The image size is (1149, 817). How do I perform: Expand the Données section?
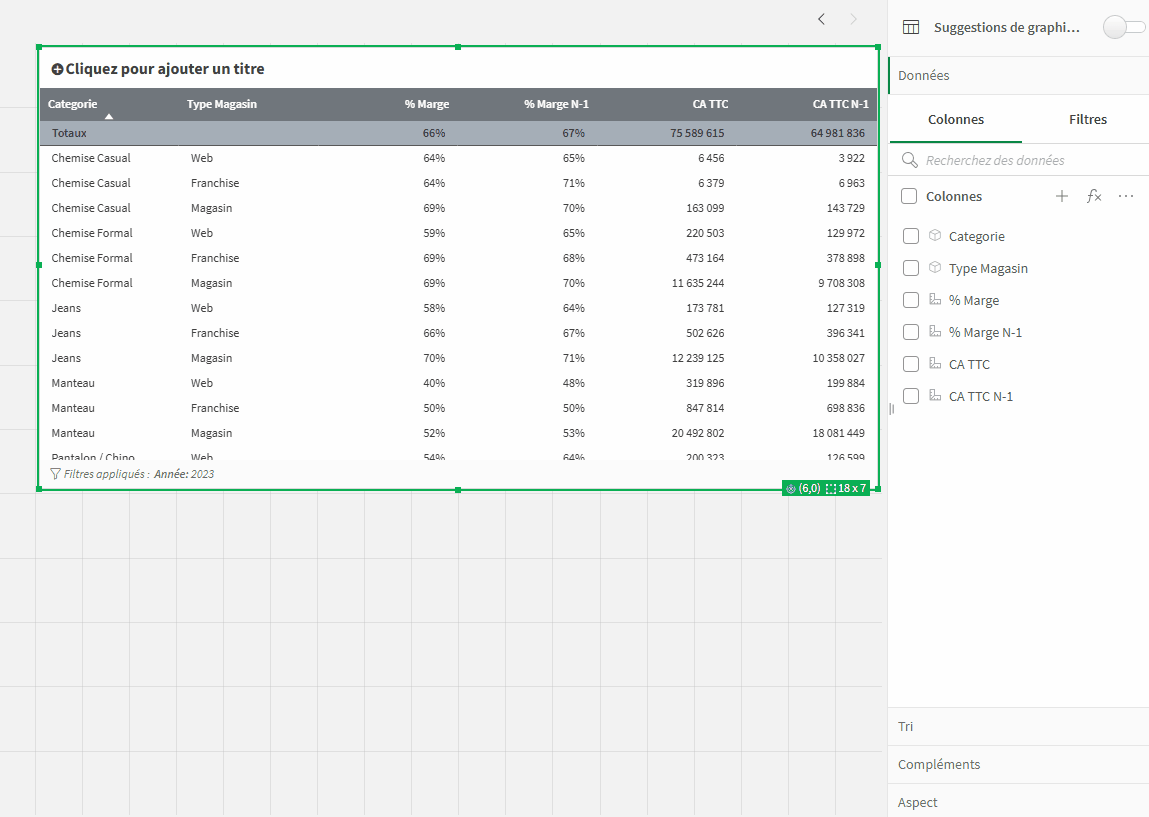click(x=1019, y=75)
